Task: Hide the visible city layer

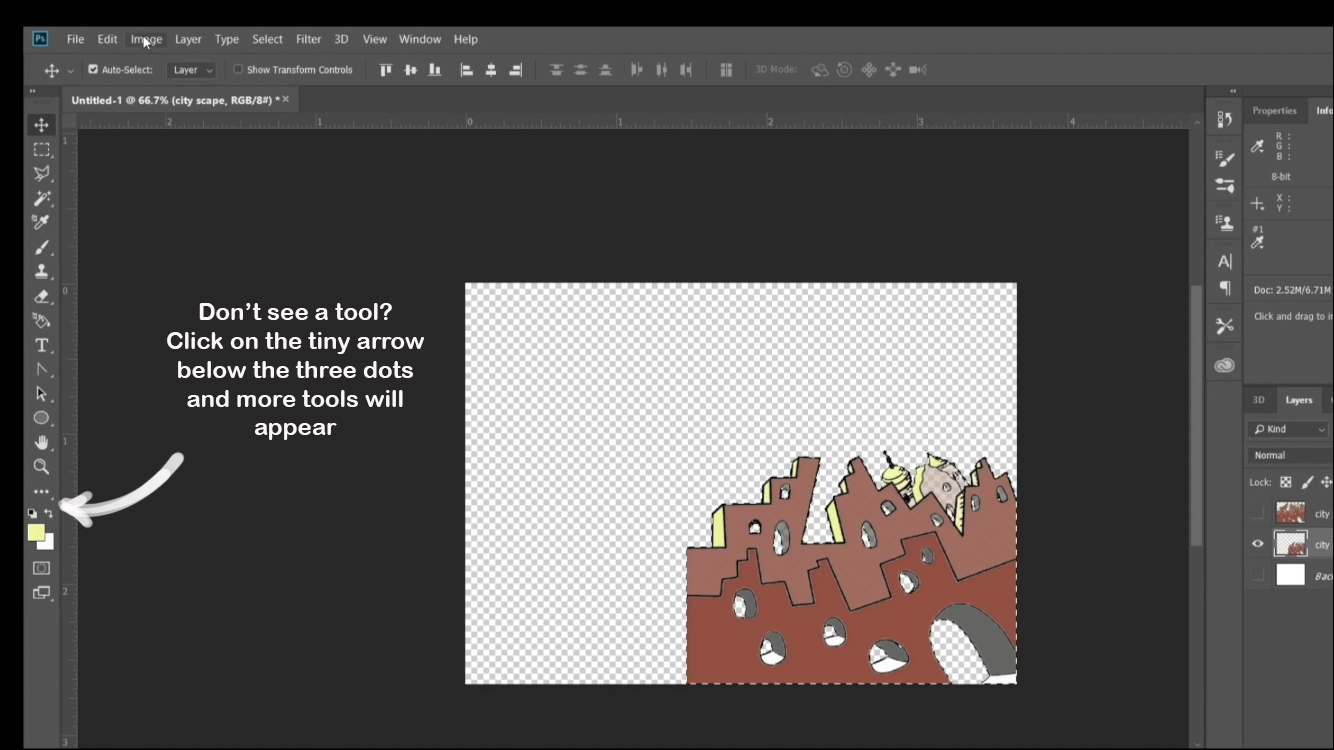Action: point(1258,544)
